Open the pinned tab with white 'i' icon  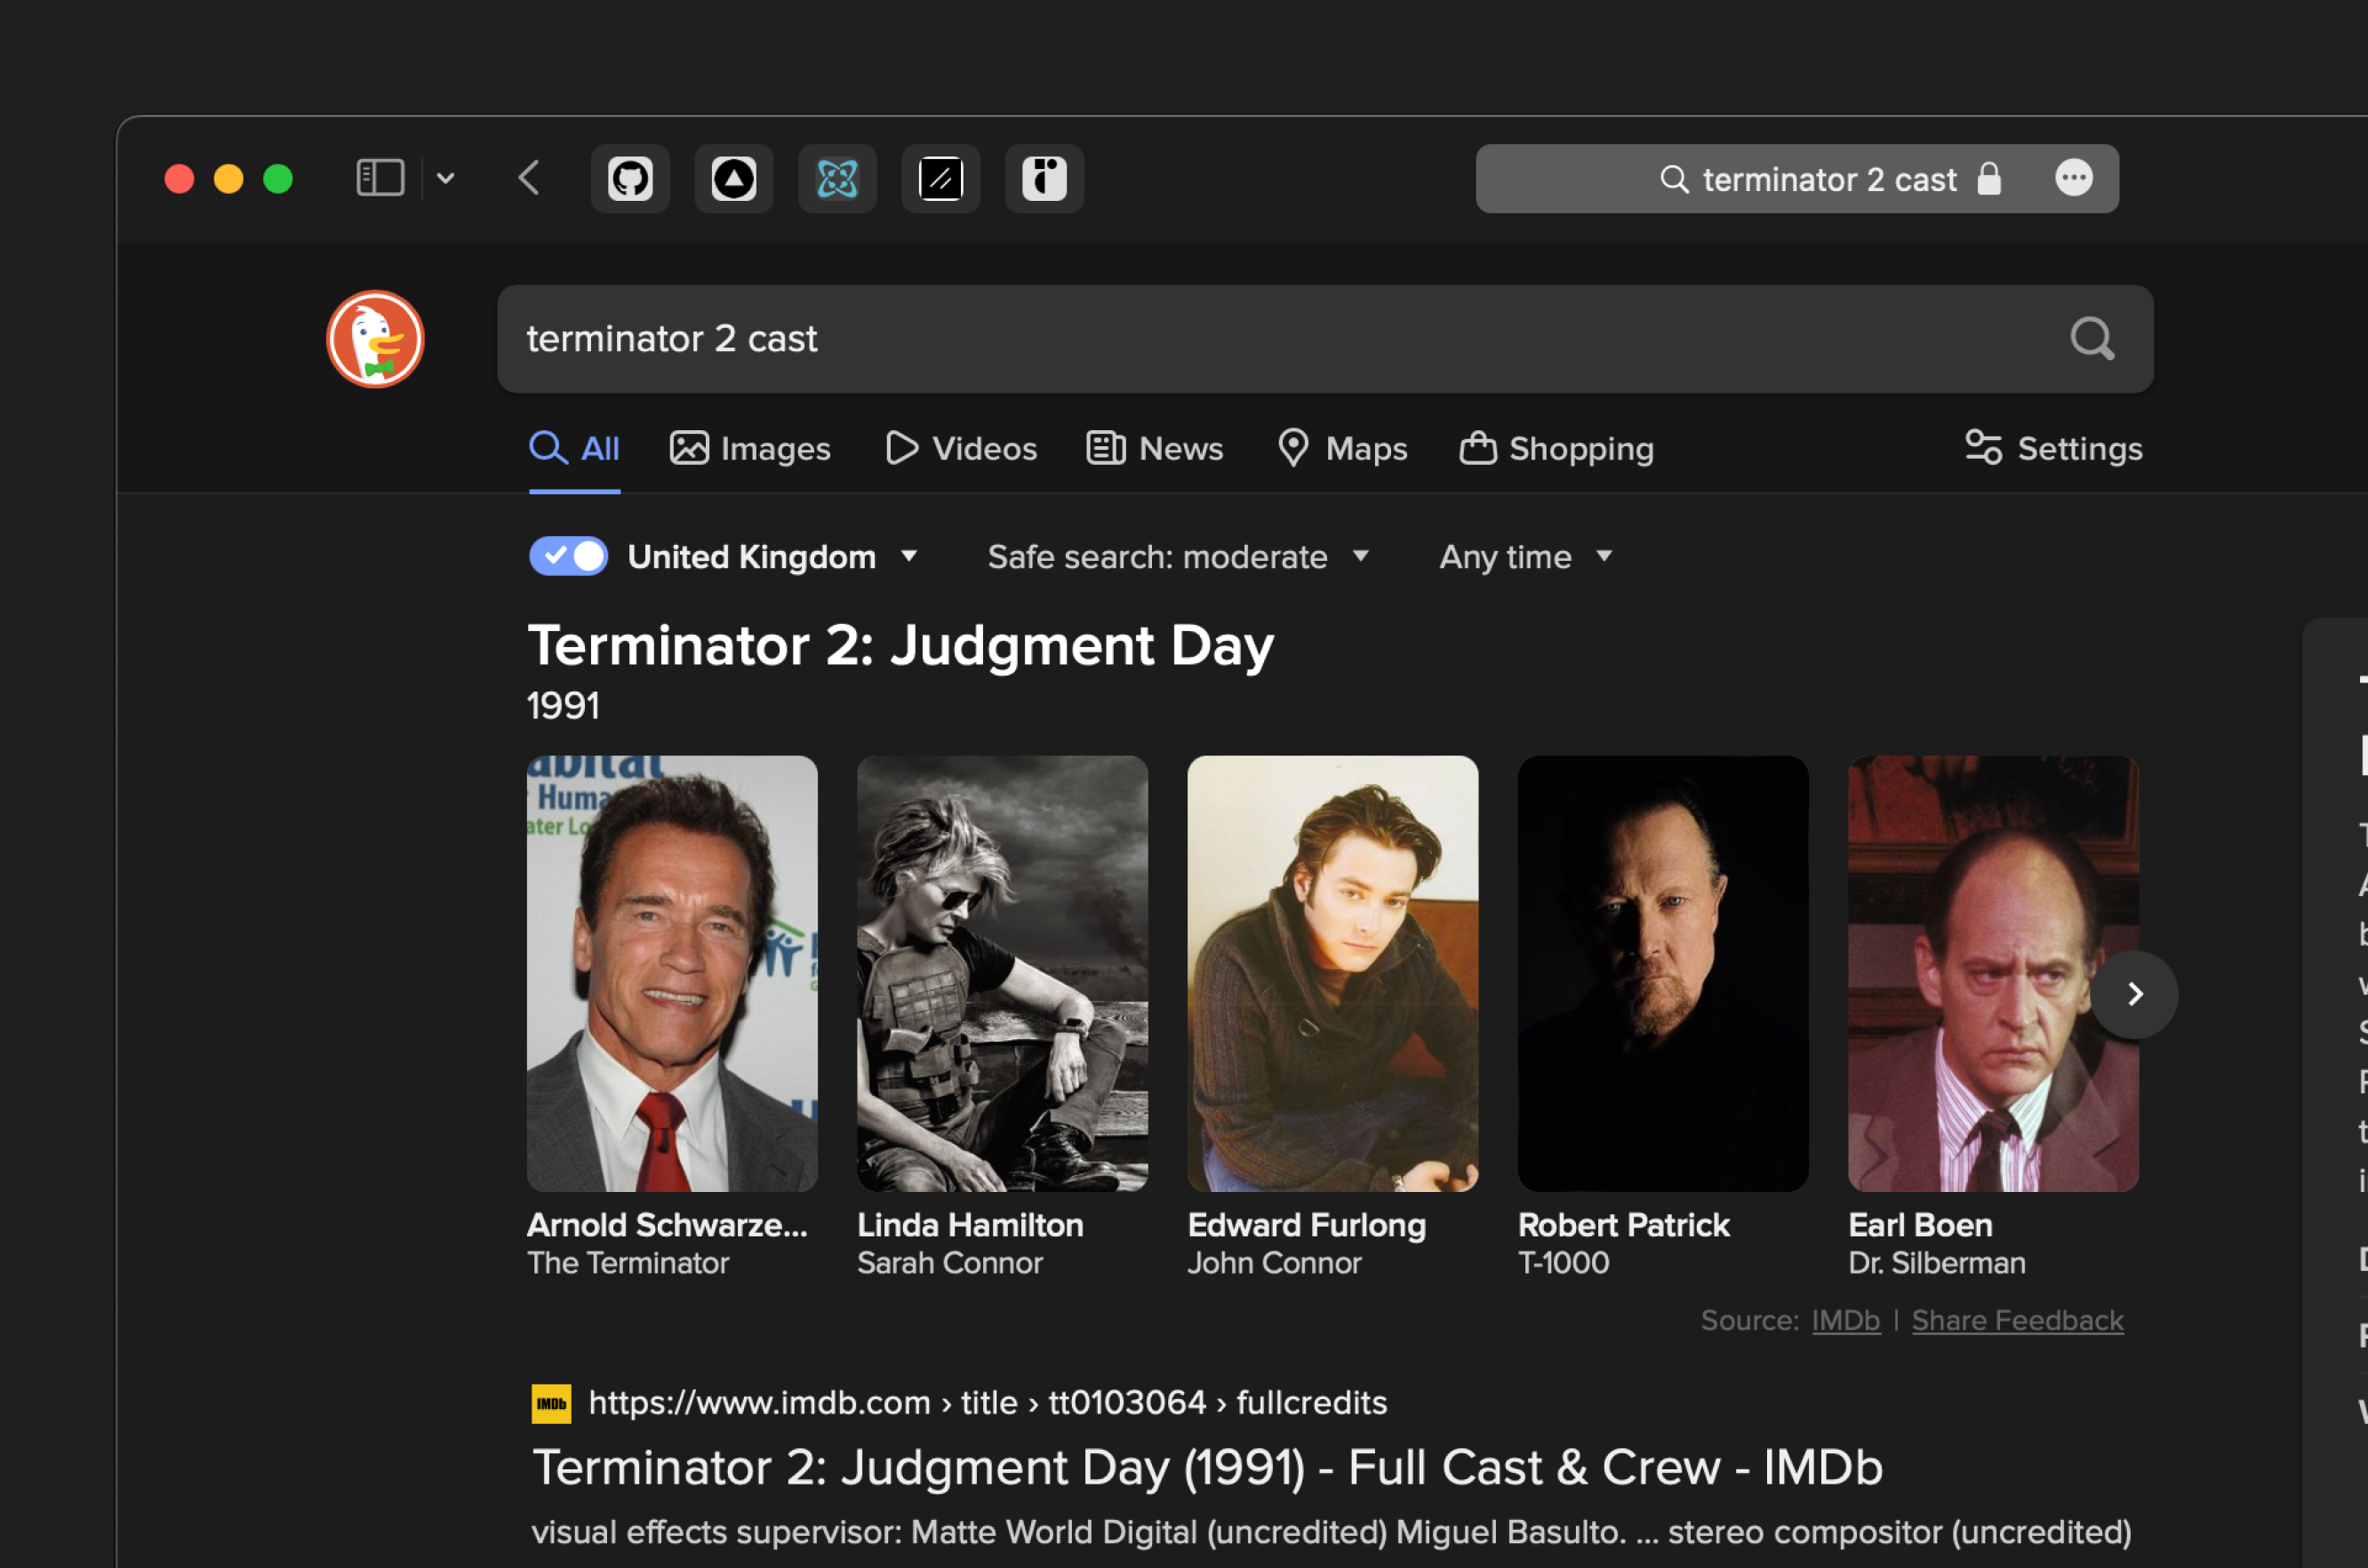point(1044,179)
